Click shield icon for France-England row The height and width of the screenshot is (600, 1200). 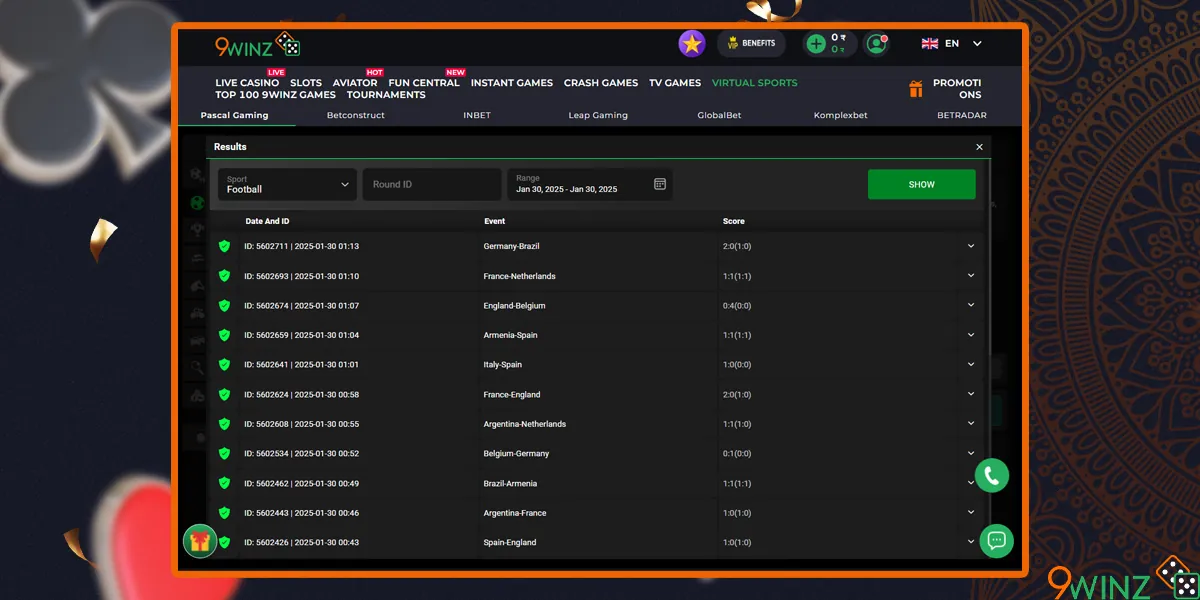(x=224, y=394)
